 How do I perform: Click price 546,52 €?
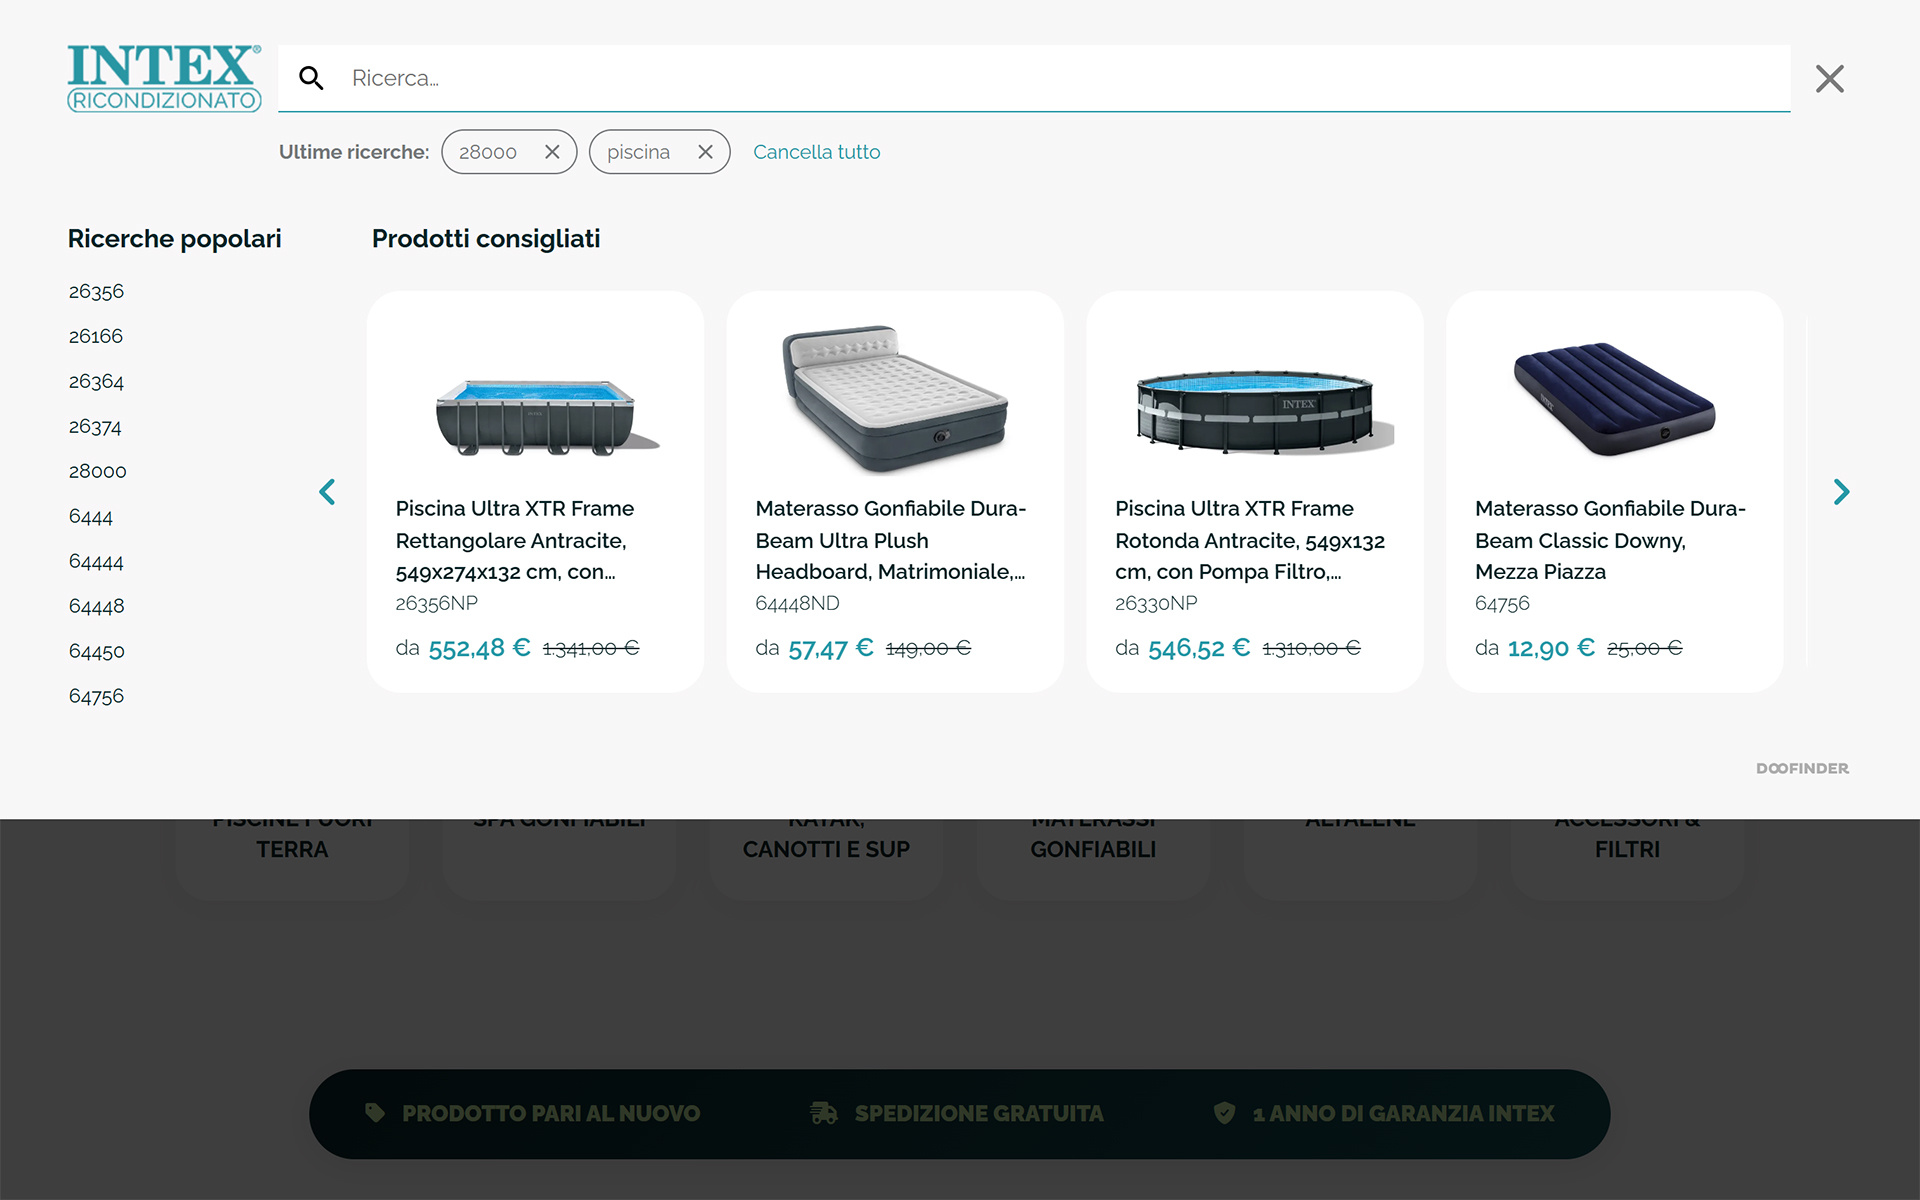coord(1199,648)
